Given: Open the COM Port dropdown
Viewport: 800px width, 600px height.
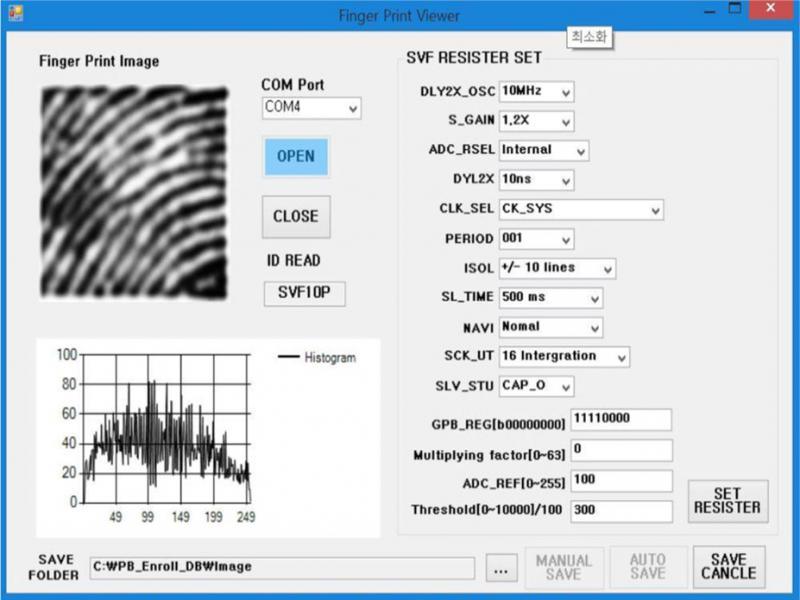Looking at the screenshot, I should (x=310, y=108).
